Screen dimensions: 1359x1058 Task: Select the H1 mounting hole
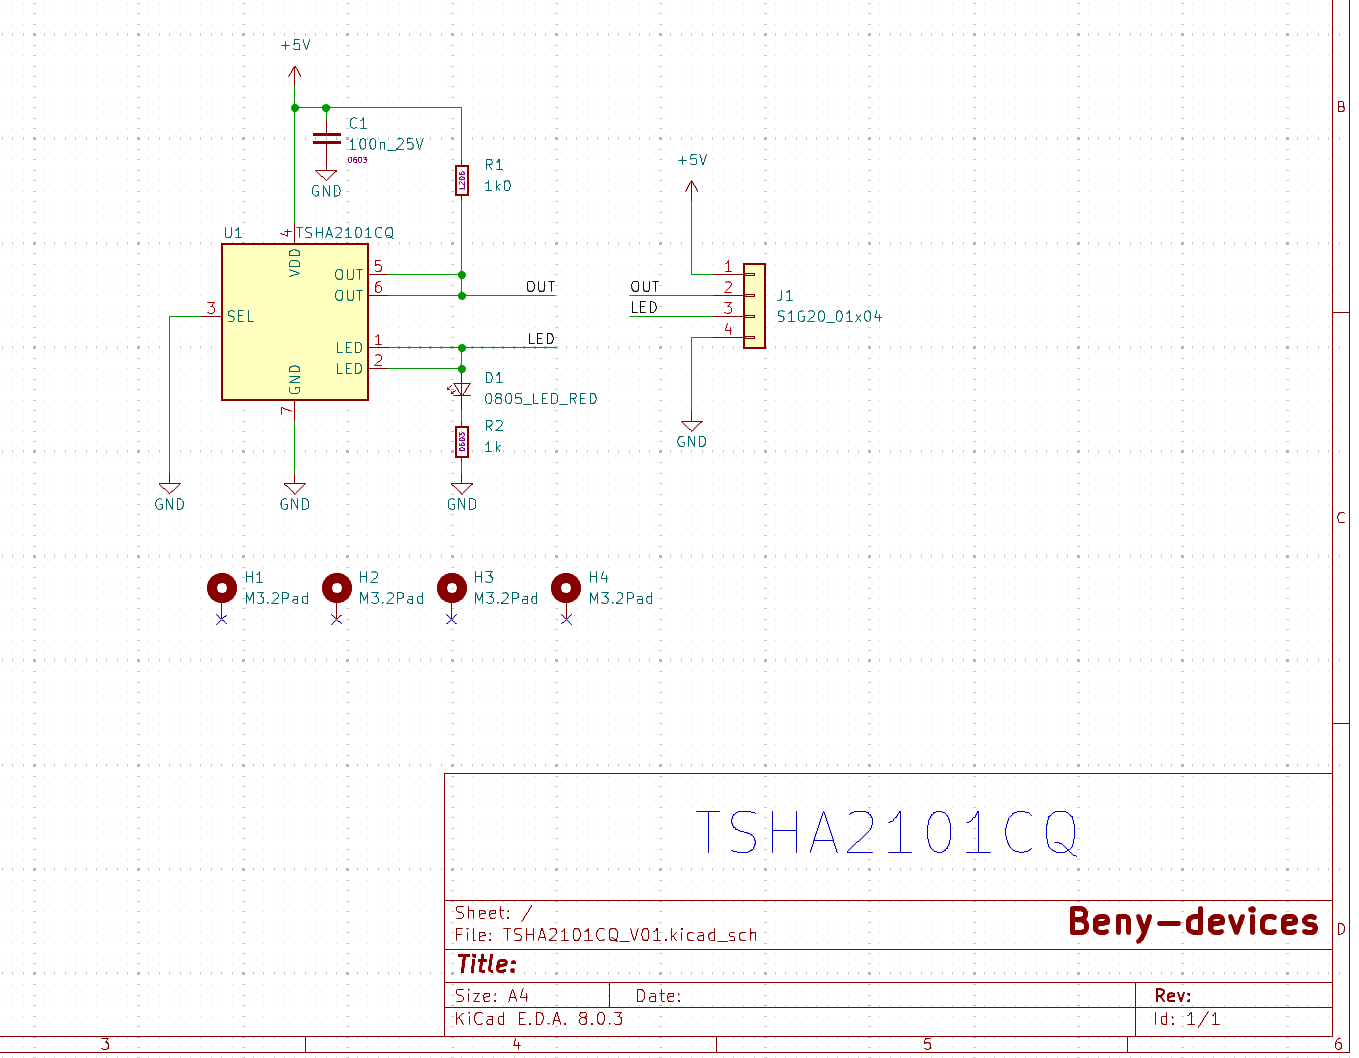point(222,588)
